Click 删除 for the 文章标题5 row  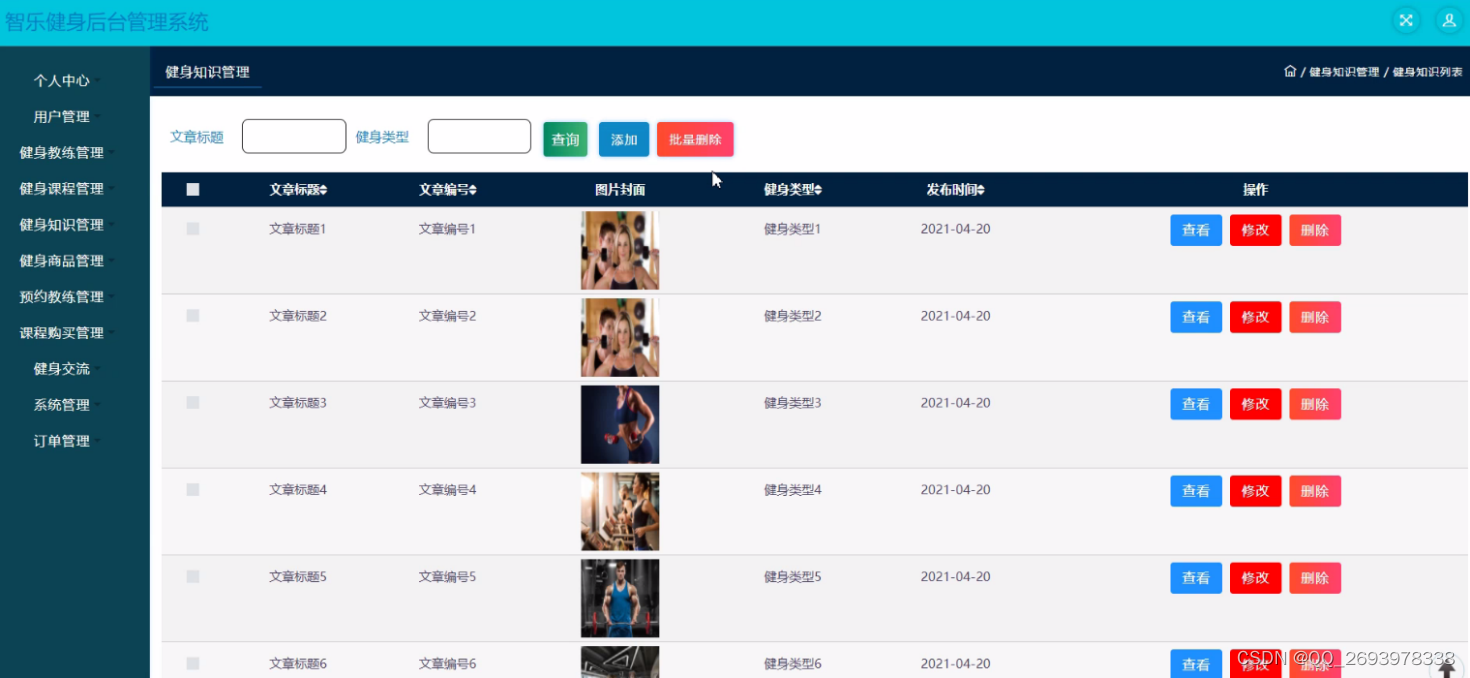[1315, 578]
